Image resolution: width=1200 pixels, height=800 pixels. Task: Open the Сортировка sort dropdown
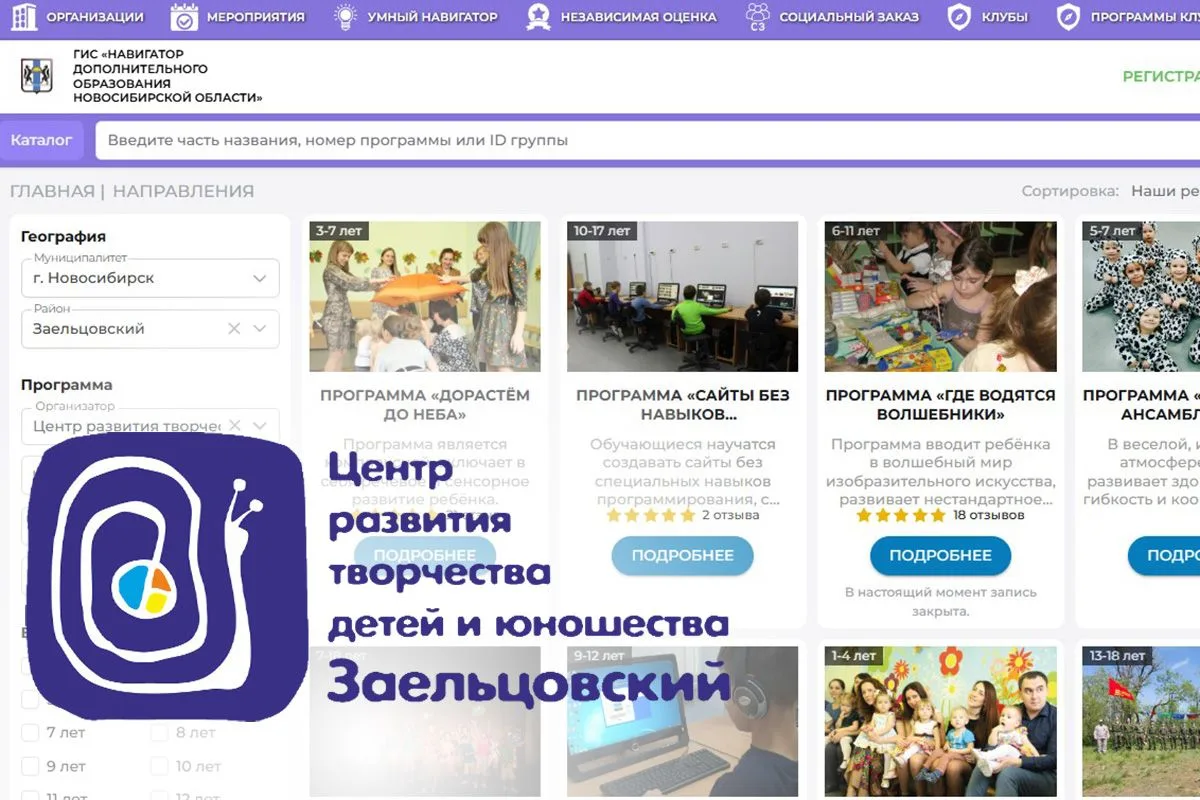coord(1165,191)
